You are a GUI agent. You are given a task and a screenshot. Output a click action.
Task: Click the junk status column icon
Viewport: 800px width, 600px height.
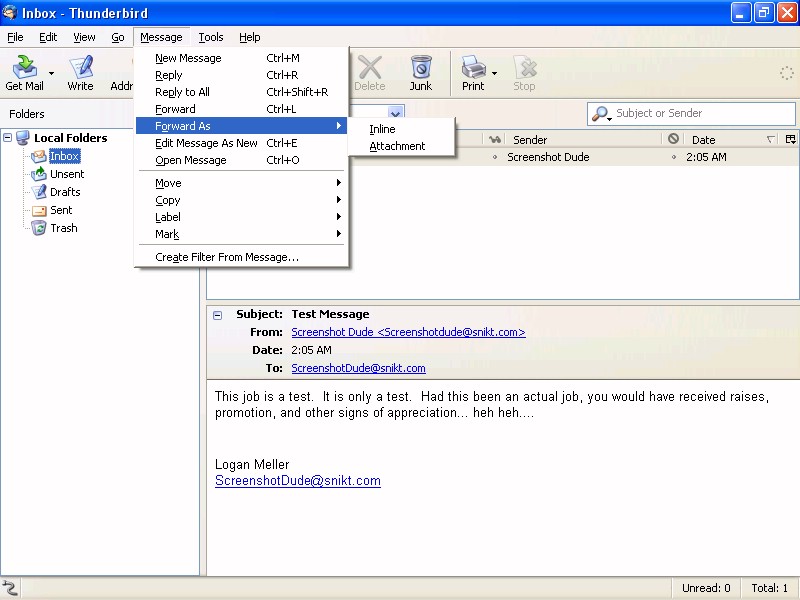pyautogui.click(x=673, y=139)
